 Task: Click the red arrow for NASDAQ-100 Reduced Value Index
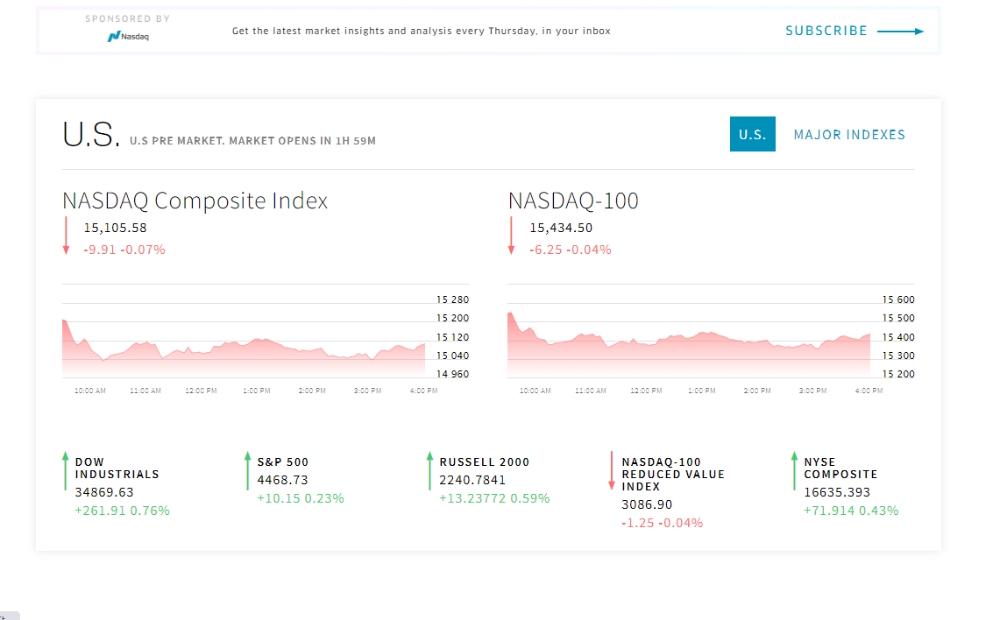612,471
